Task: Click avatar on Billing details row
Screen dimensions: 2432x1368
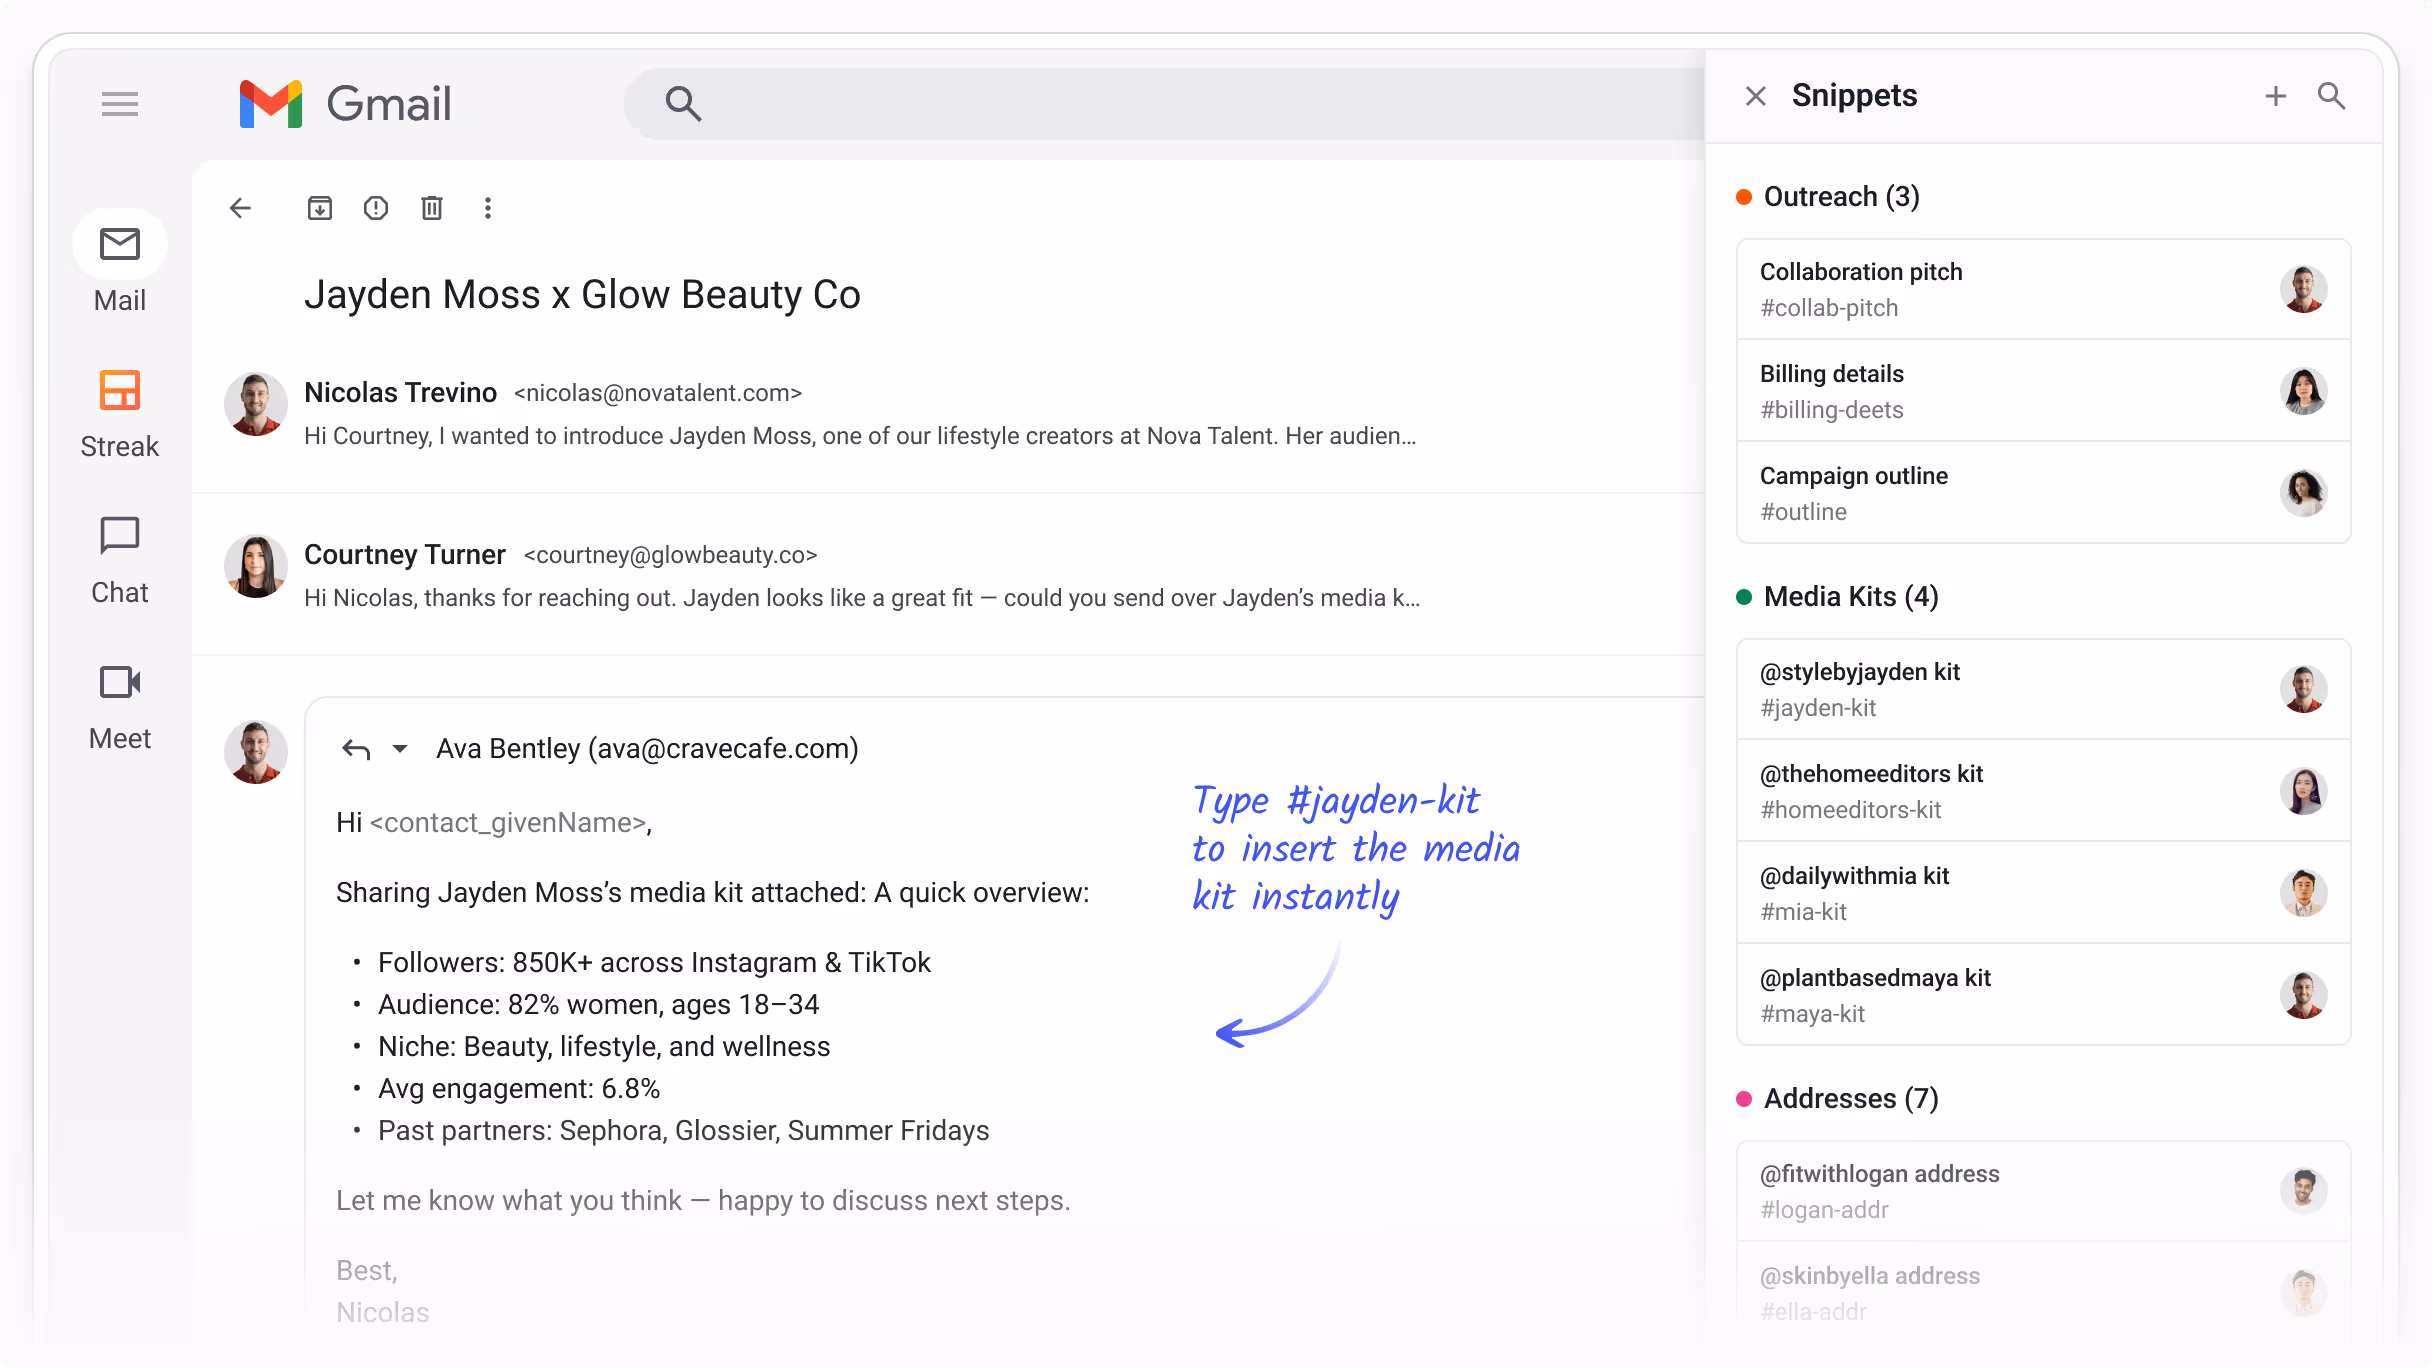Action: tap(2304, 391)
